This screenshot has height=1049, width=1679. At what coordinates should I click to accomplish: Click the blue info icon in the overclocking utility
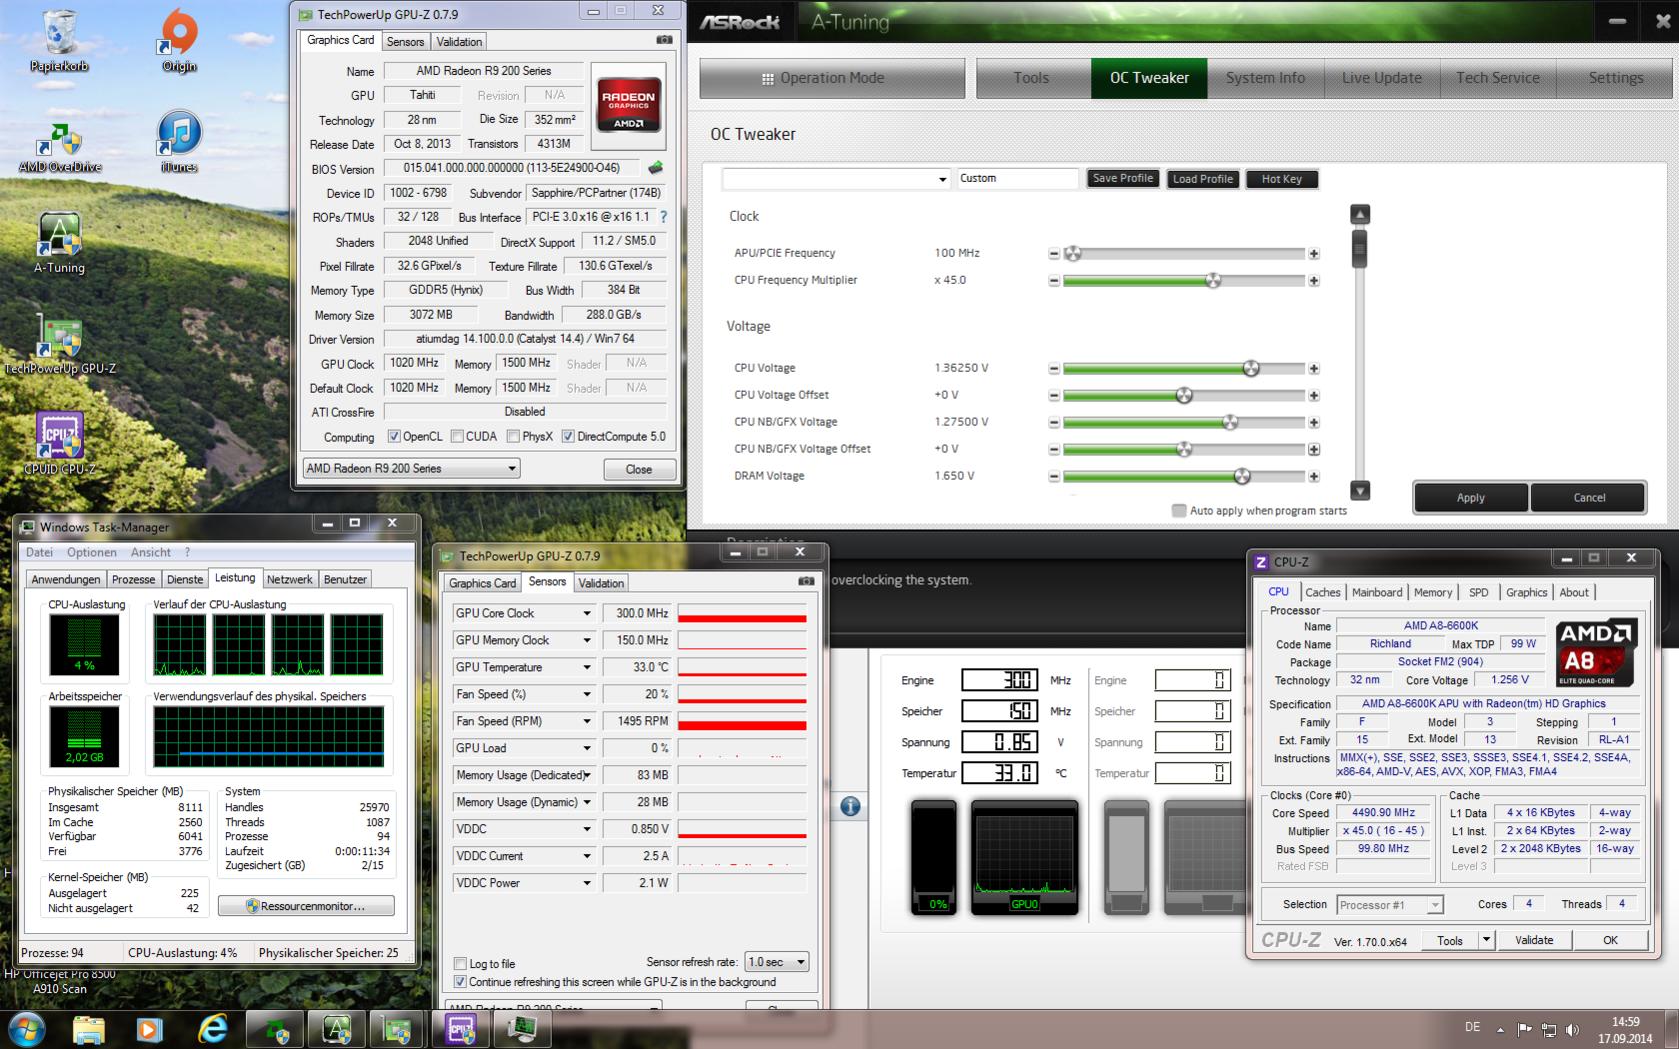[x=850, y=806]
